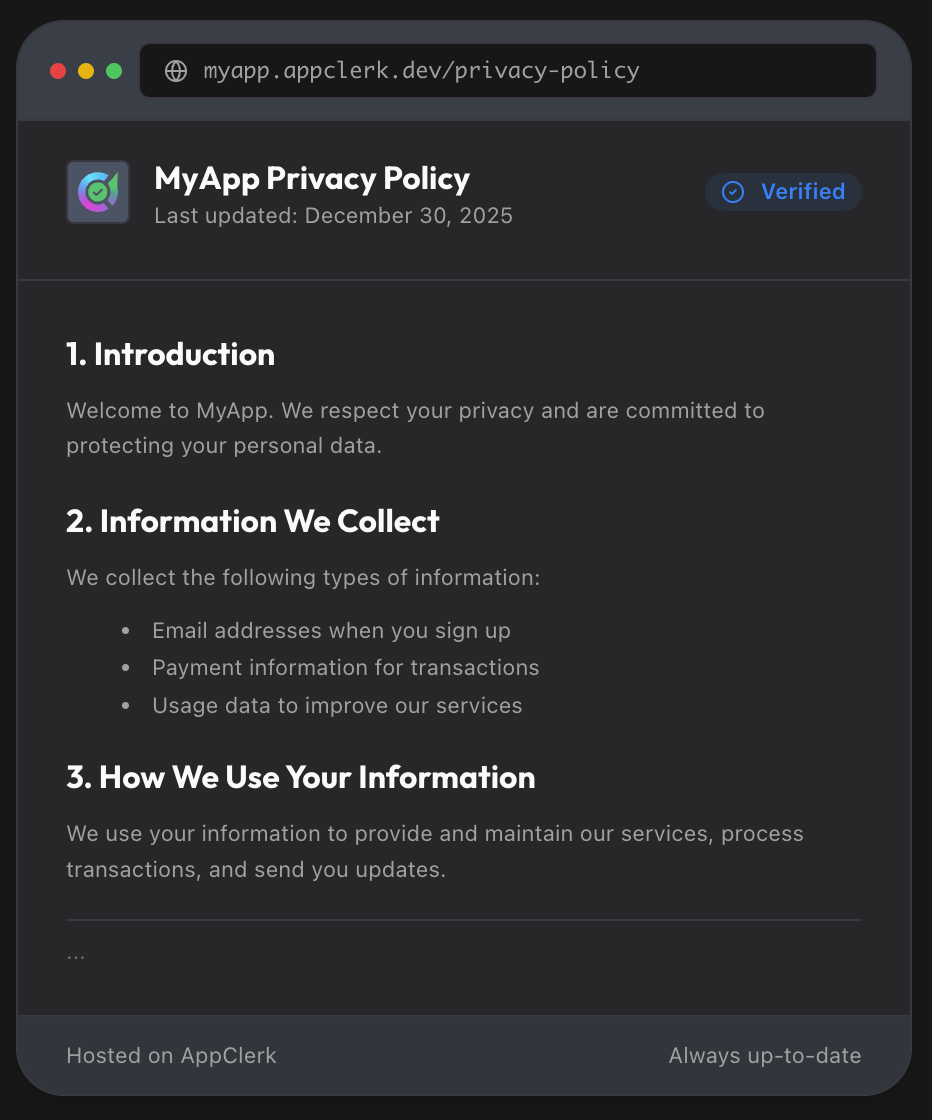The height and width of the screenshot is (1120, 932).
Task: Select the circular check emblem in the app logo
Action: click(97, 191)
